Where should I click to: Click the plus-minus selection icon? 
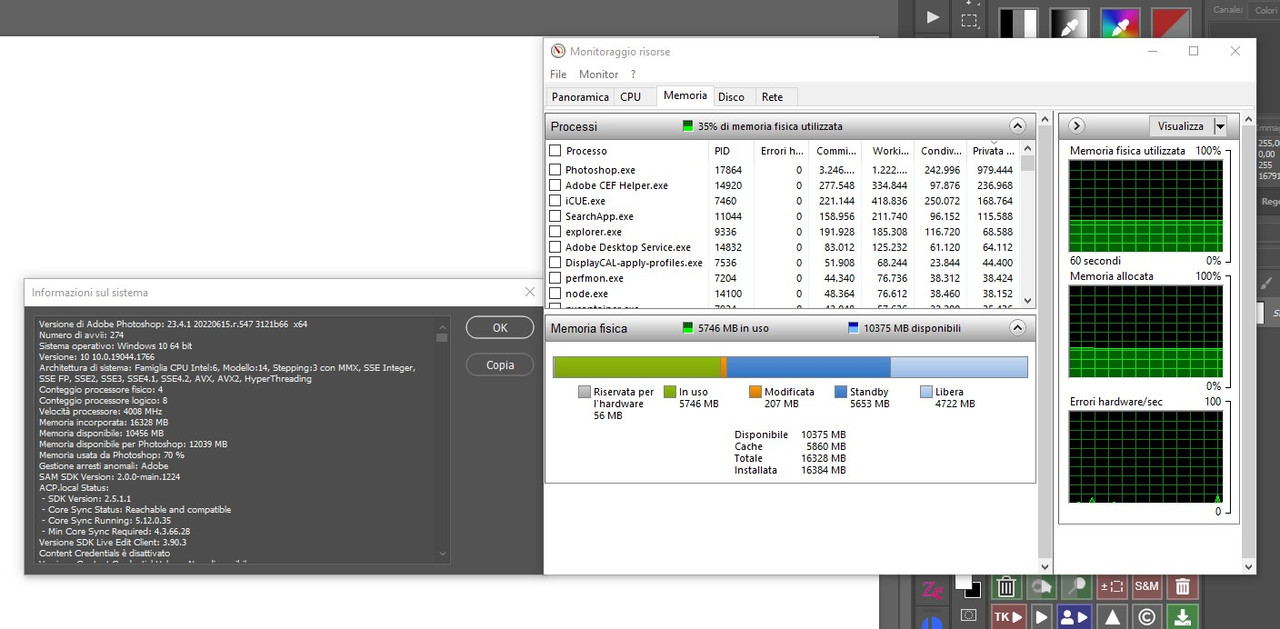[1112, 588]
